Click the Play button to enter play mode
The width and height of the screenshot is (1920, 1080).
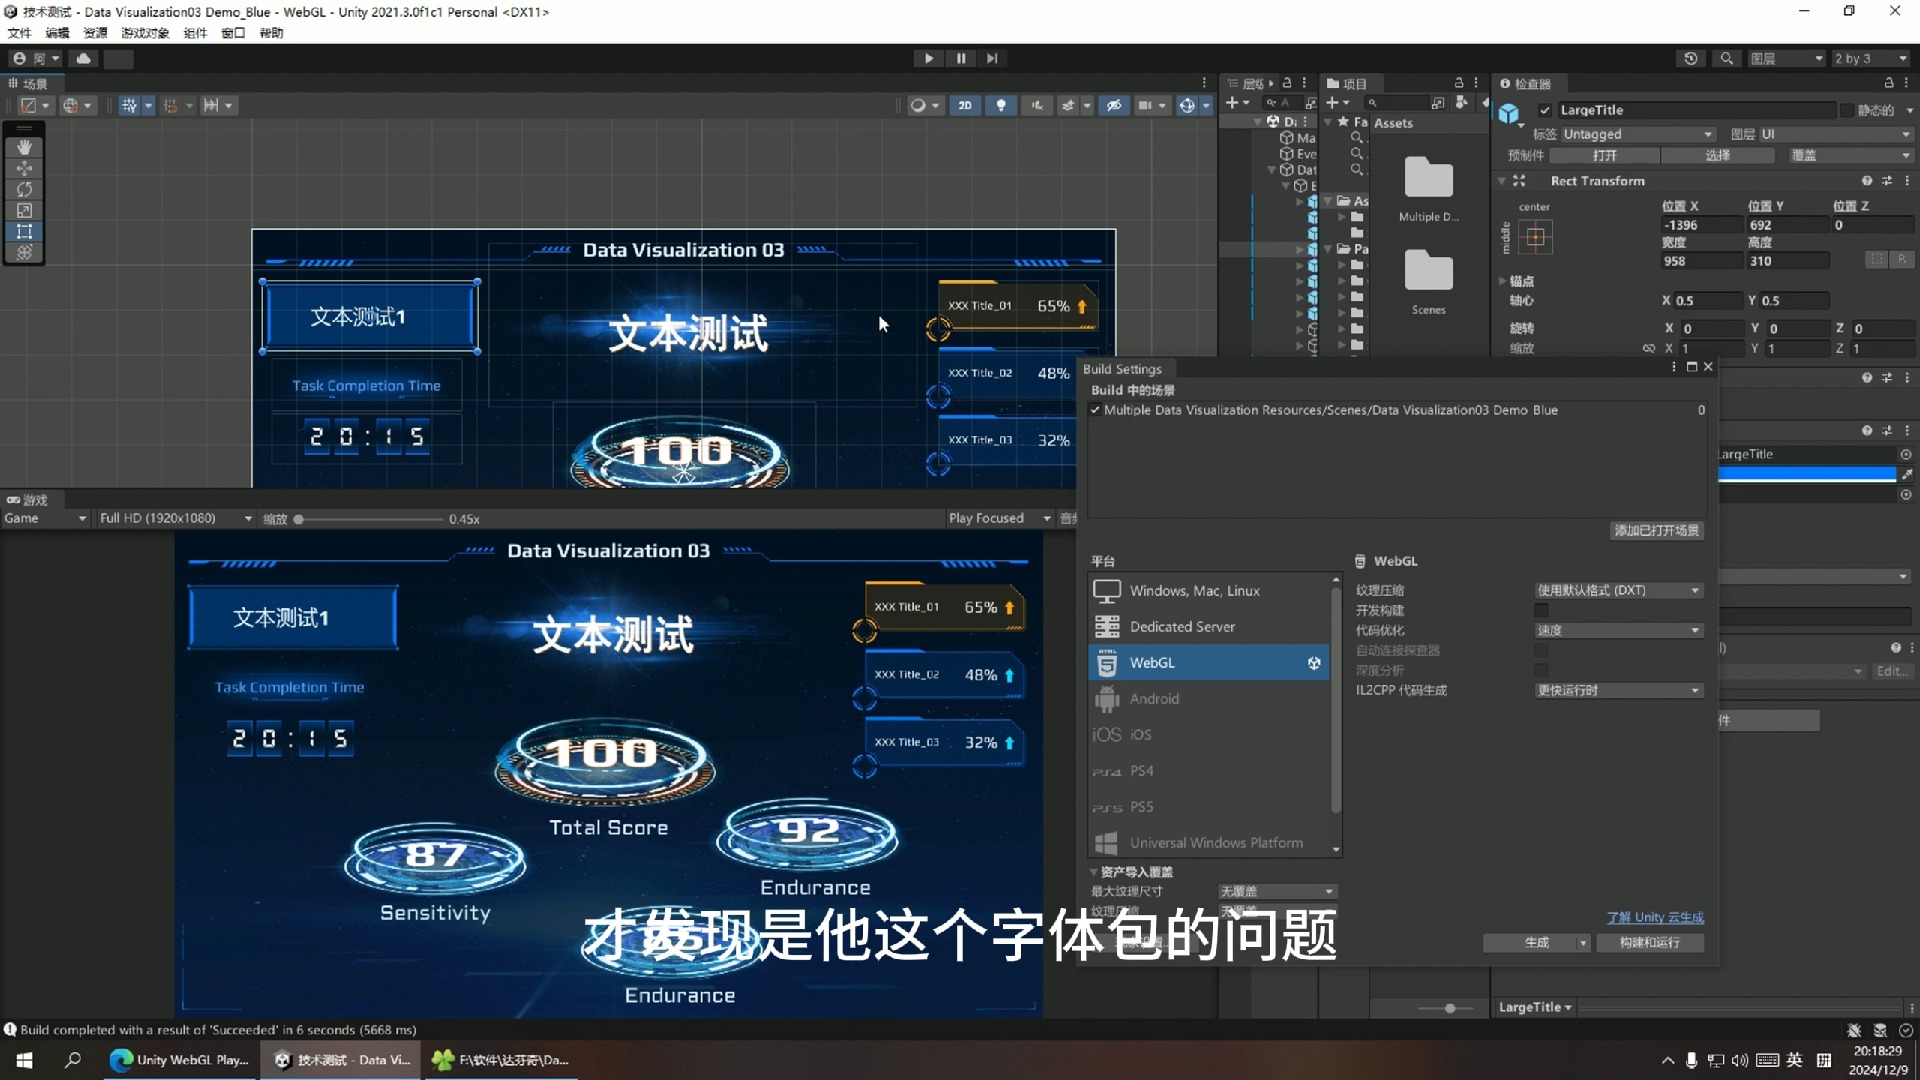pyautogui.click(x=928, y=58)
